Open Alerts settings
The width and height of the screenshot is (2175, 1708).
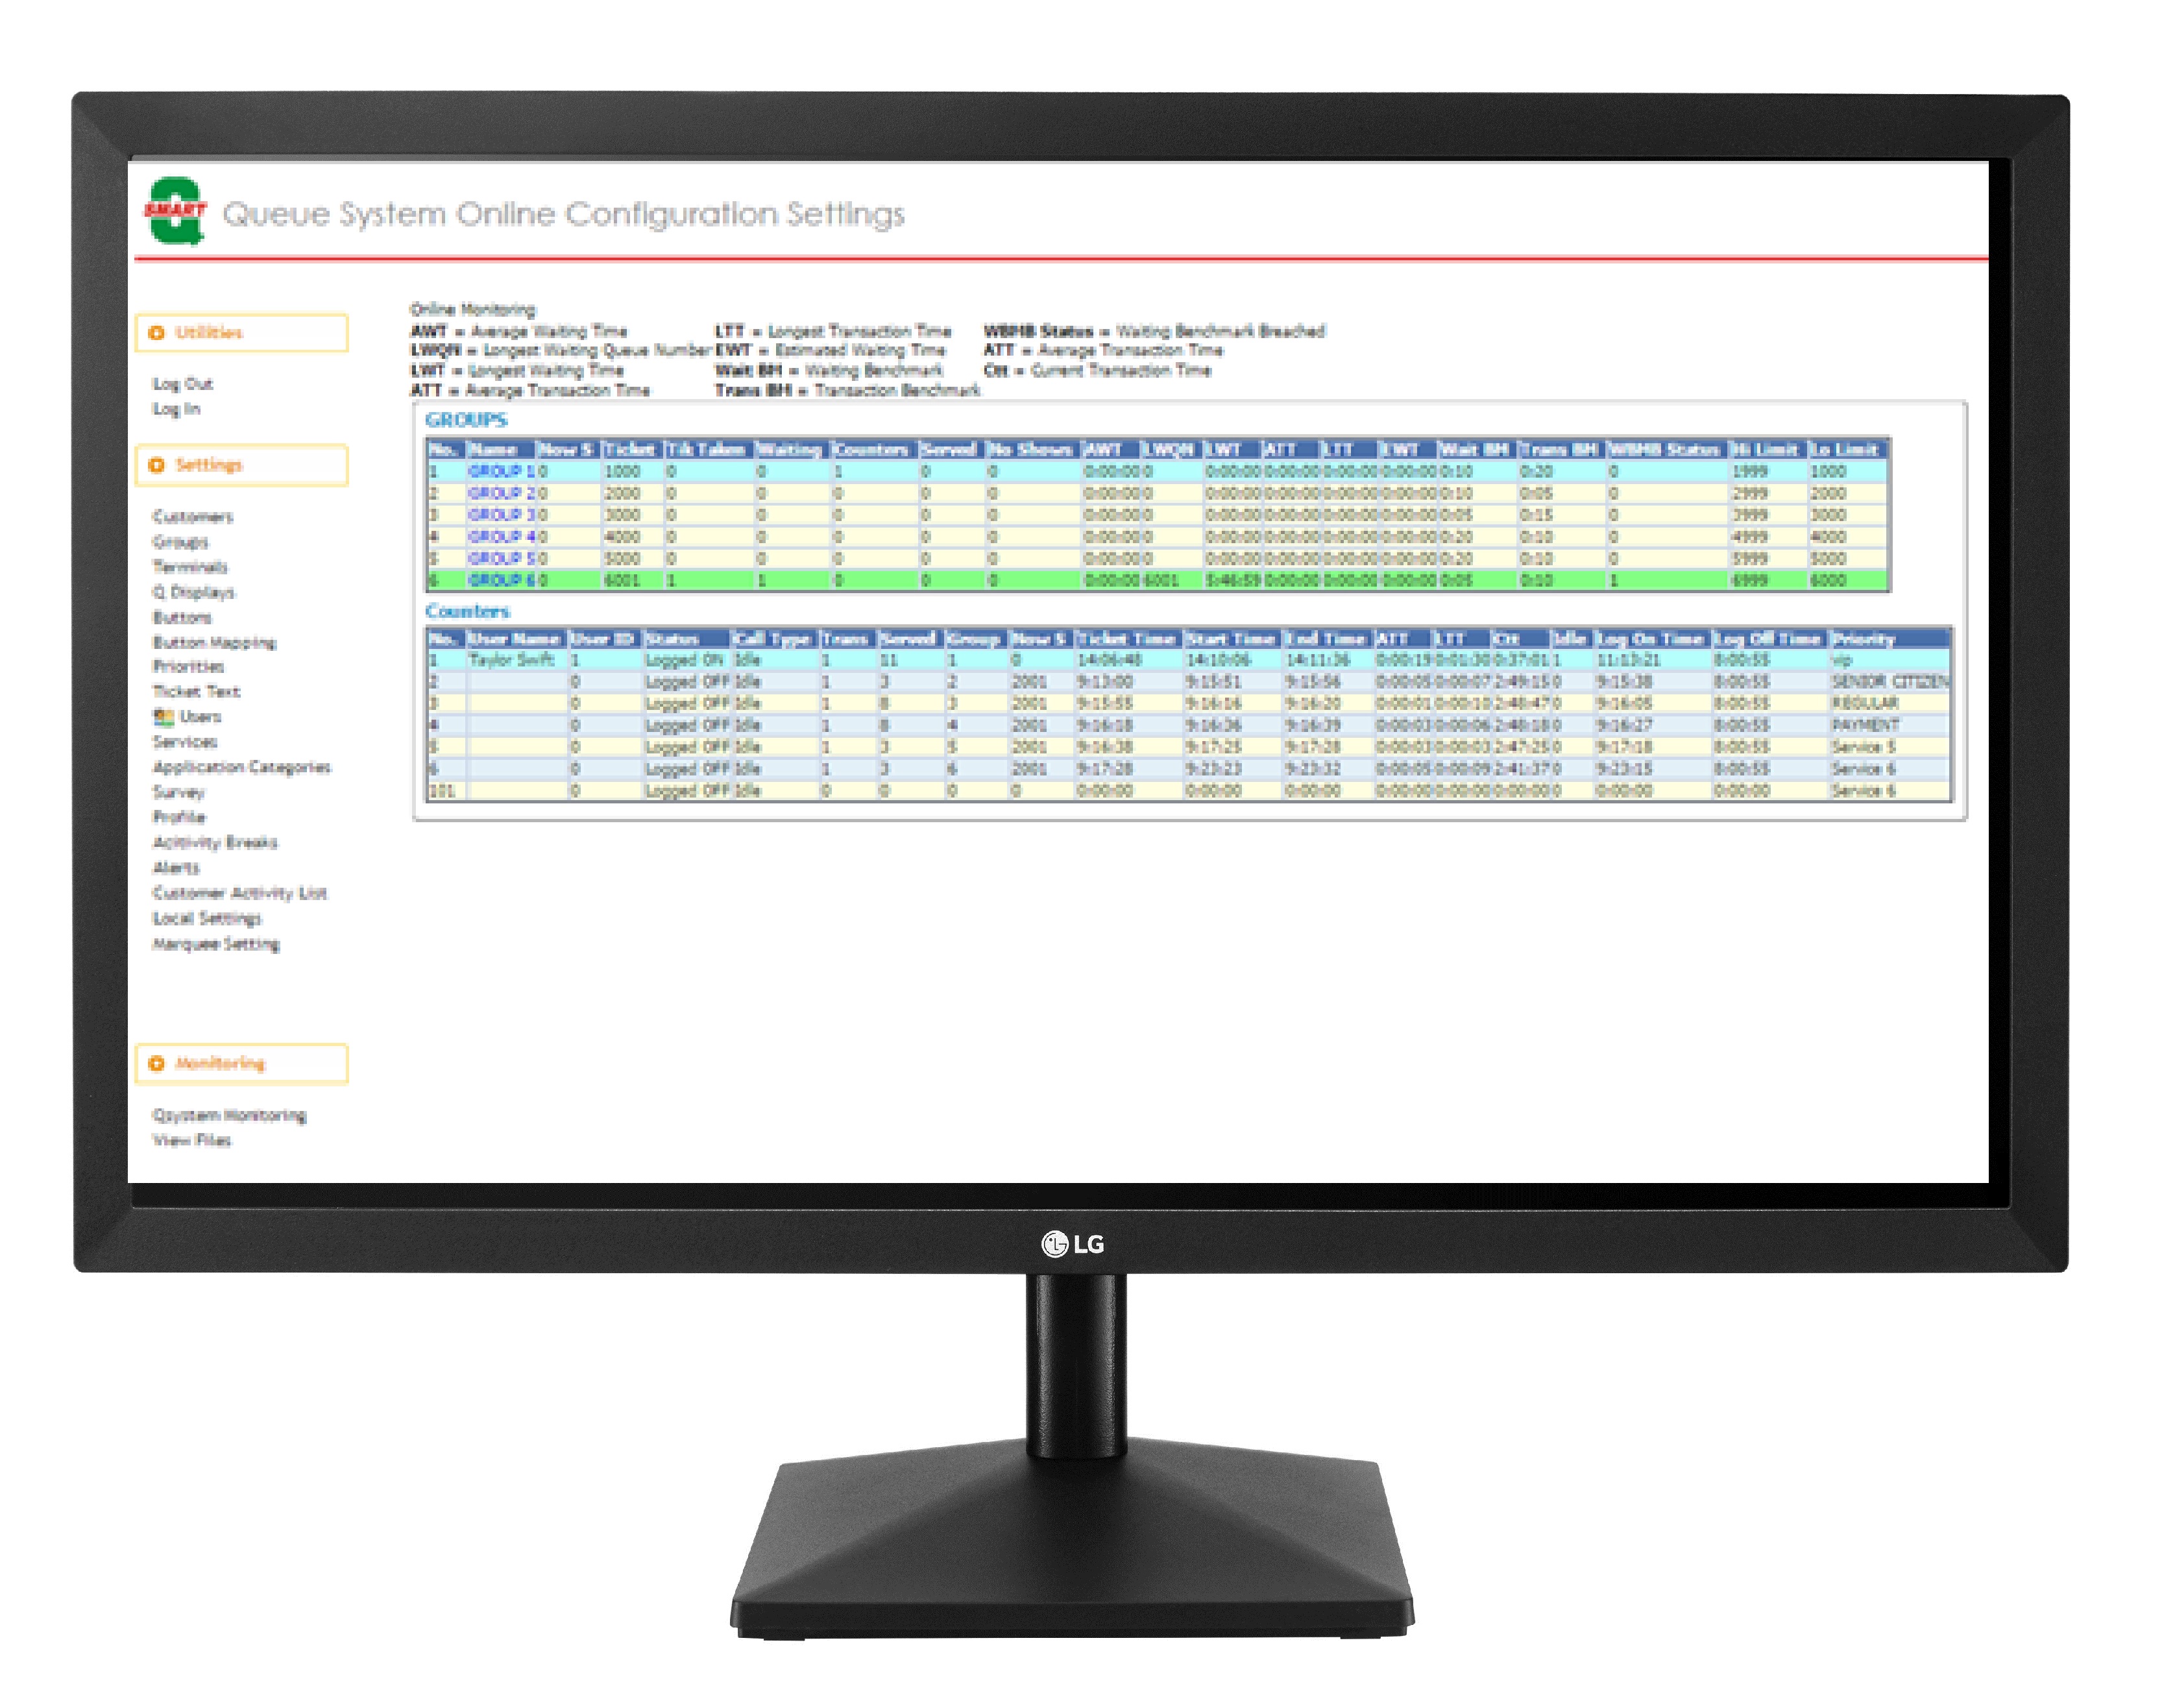[175, 867]
